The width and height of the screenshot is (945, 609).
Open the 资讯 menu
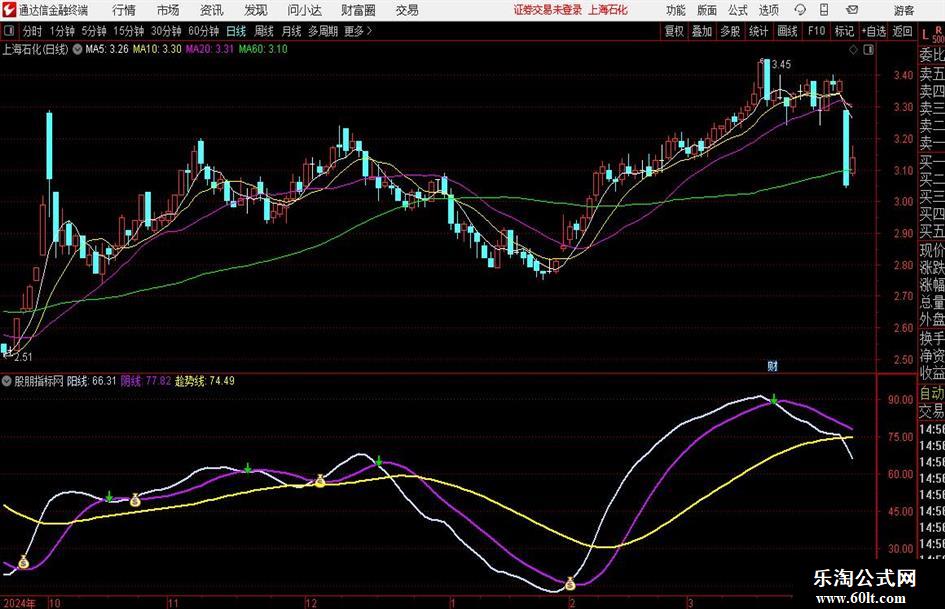[x=212, y=10]
